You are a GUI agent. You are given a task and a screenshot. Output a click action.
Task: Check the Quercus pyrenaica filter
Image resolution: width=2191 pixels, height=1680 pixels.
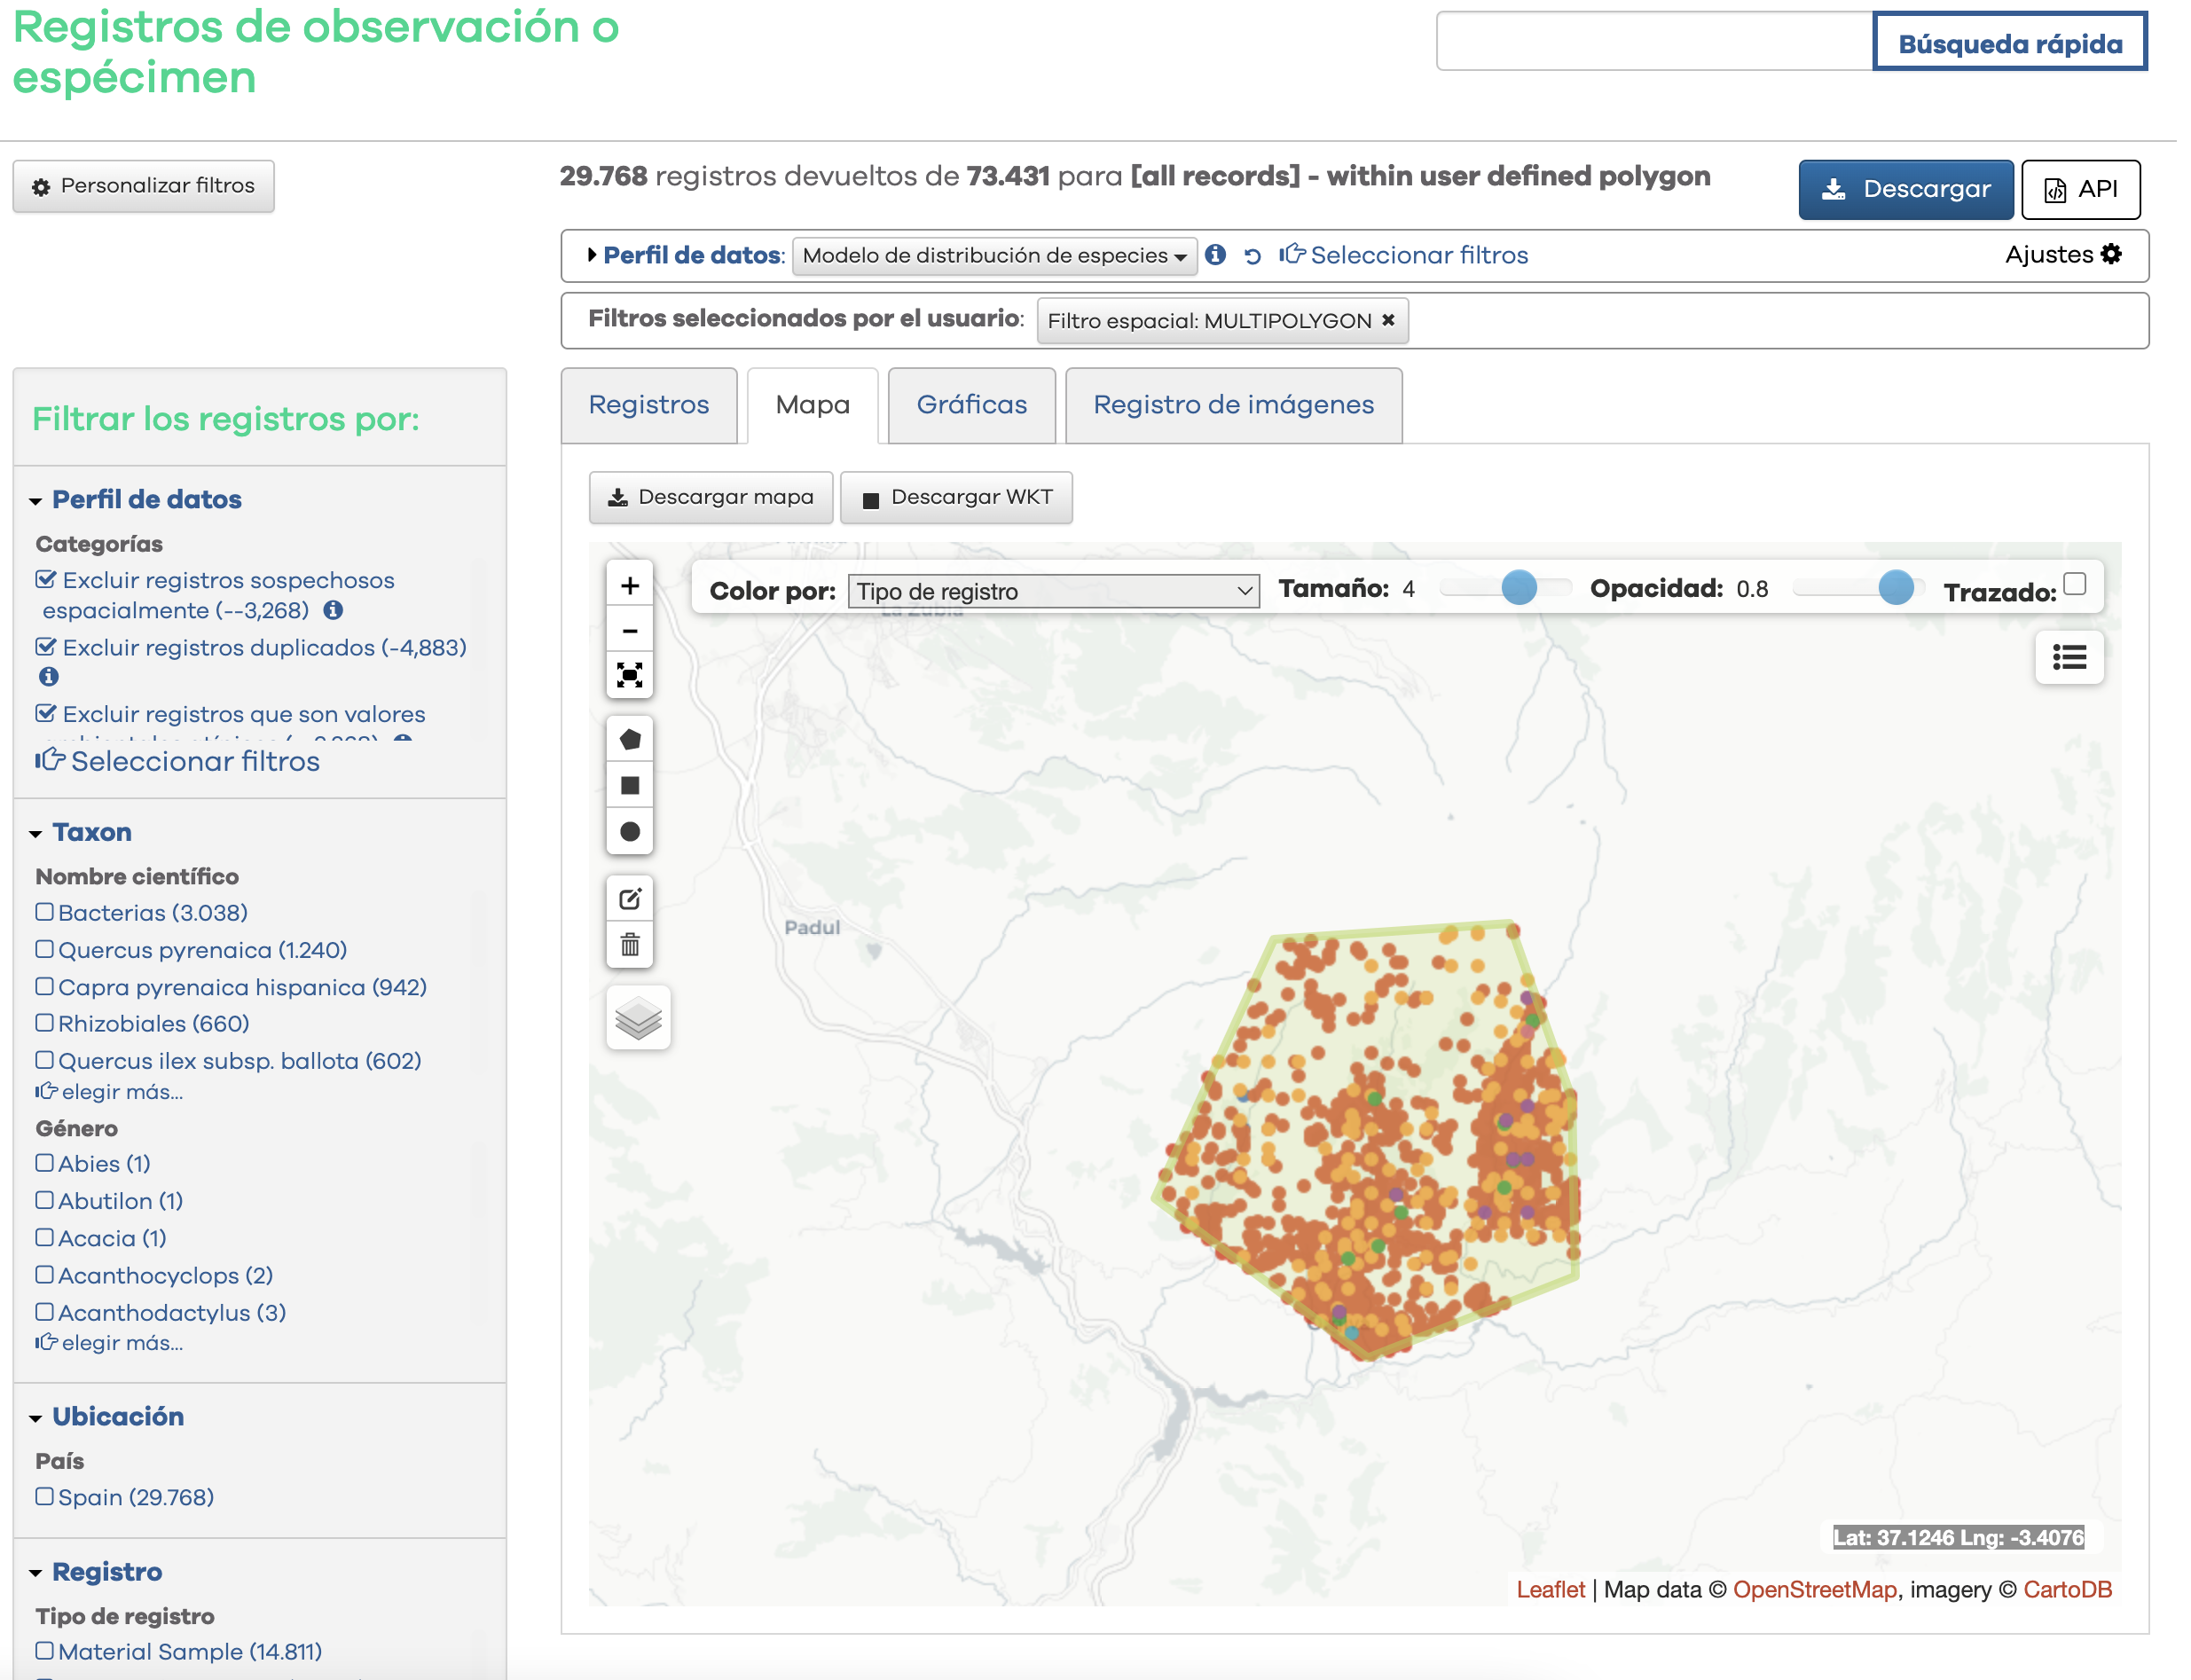45,949
